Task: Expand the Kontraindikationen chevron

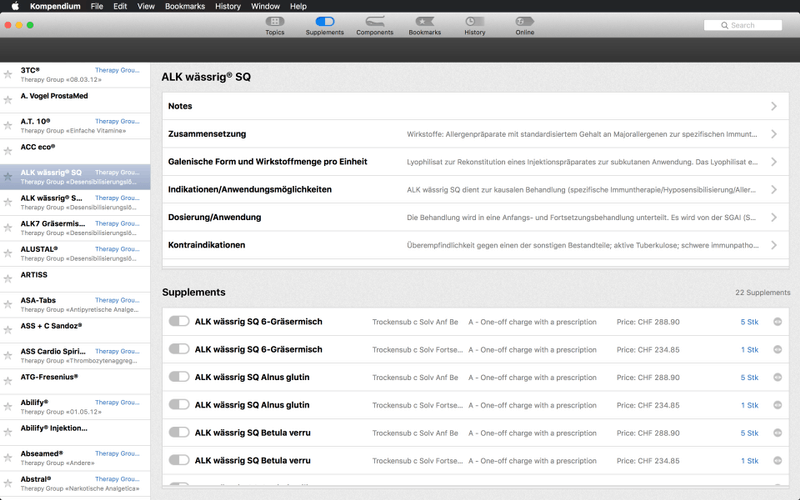Action: 774,245
